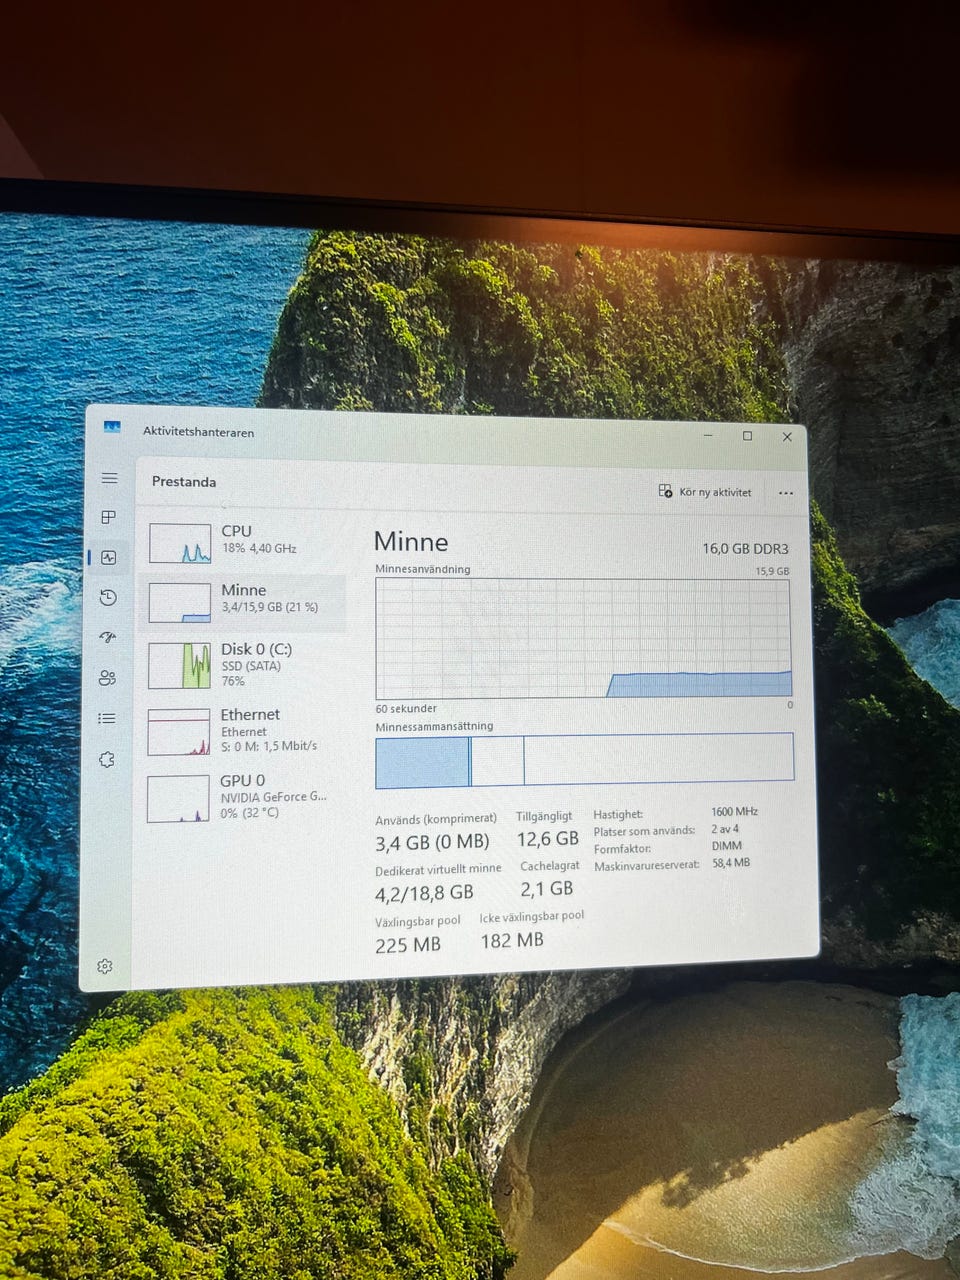Click the Prestanda page heading
Image resolution: width=960 pixels, height=1280 pixels.
point(184,481)
